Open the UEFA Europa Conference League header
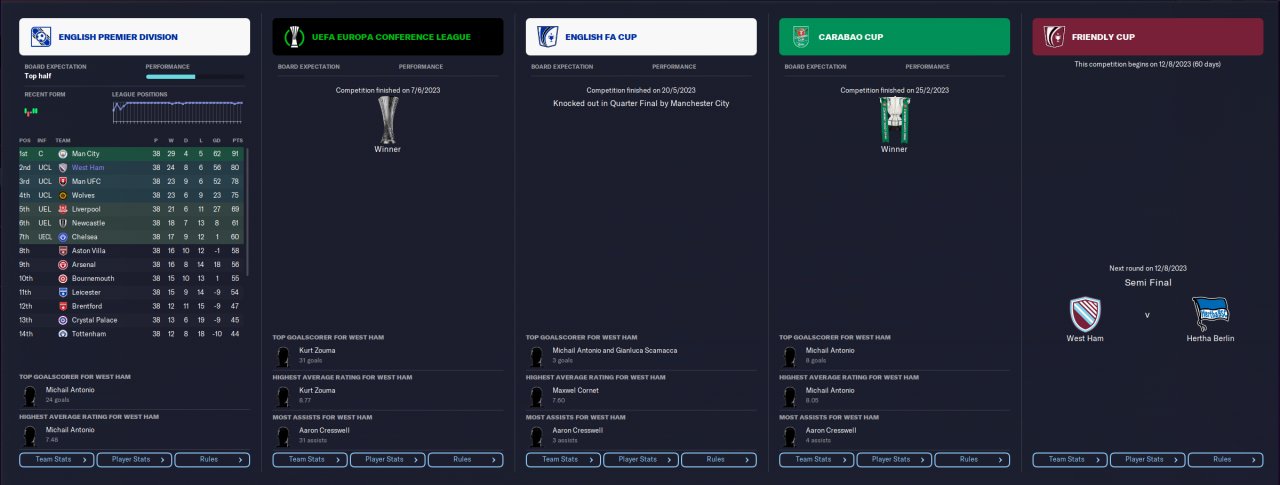The image size is (1280, 485). click(x=388, y=37)
